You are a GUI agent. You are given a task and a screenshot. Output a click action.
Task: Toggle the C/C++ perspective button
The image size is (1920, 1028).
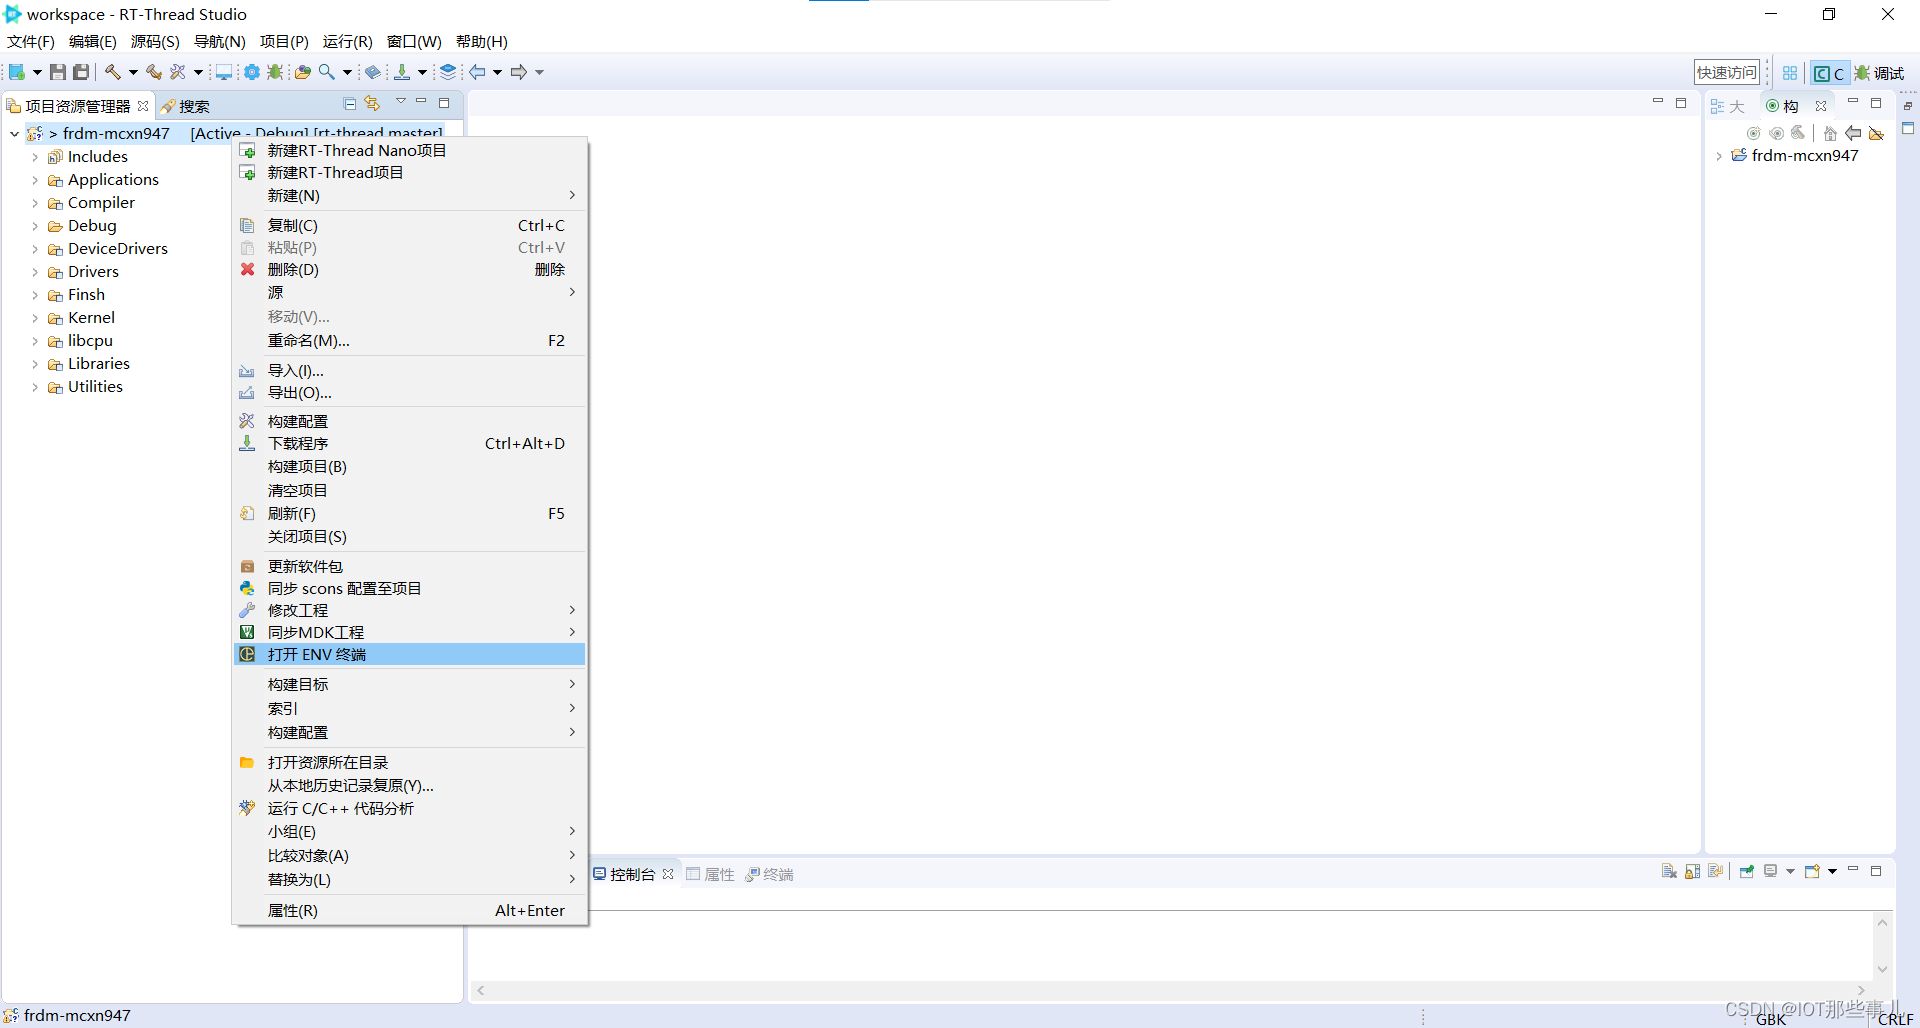coord(1828,72)
